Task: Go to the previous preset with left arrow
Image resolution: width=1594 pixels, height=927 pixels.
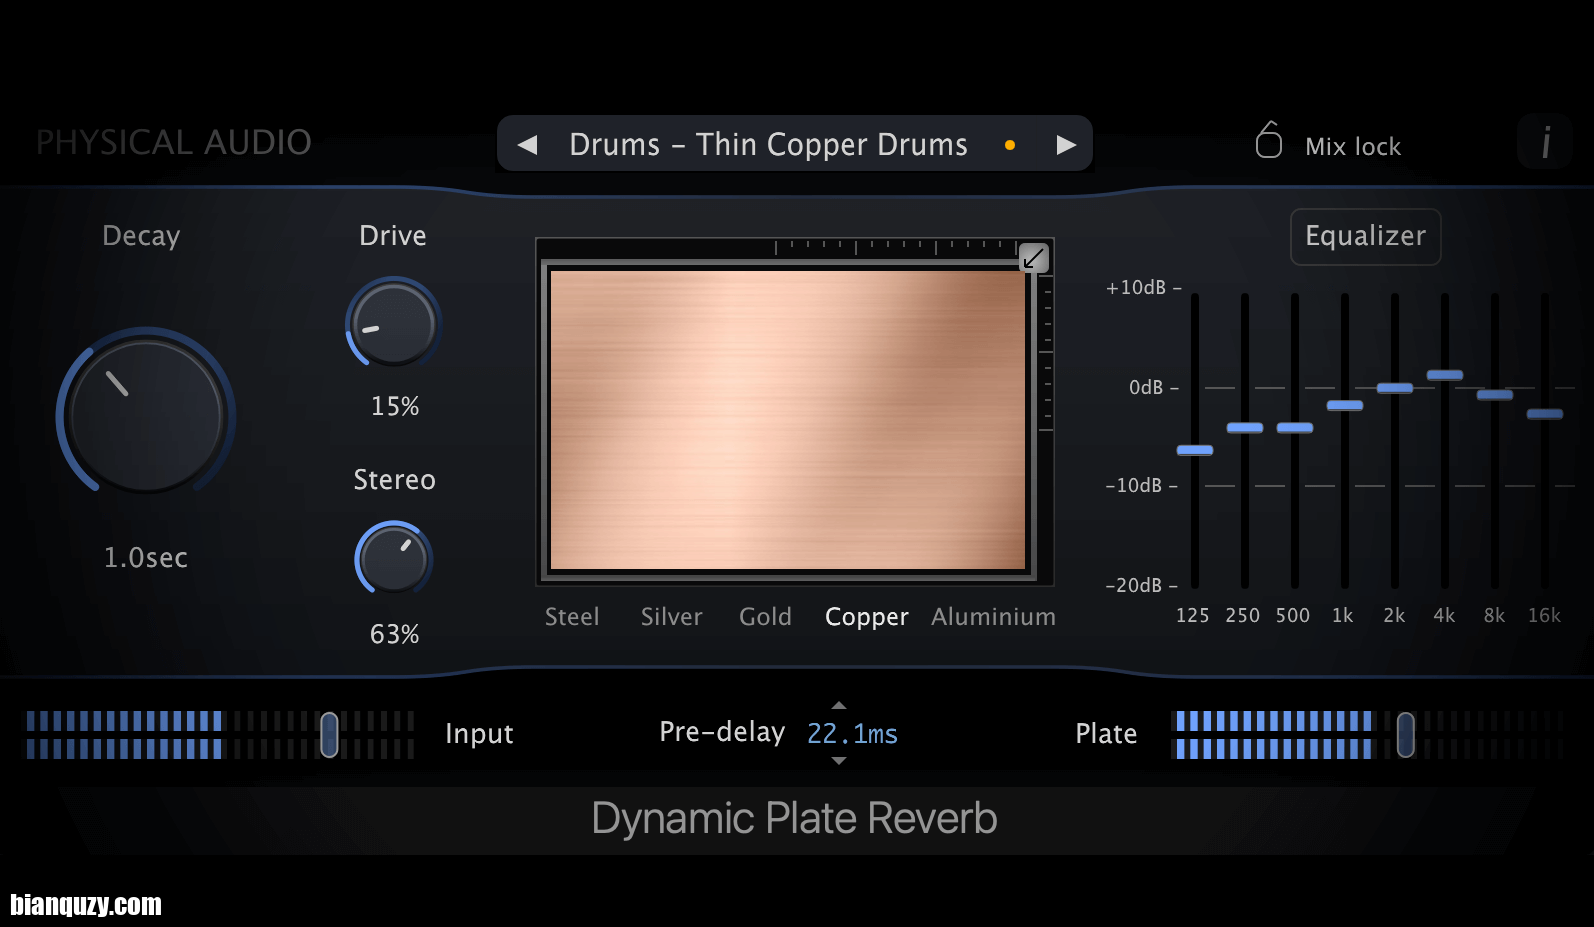Action: pyautogui.click(x=527, y=145)
